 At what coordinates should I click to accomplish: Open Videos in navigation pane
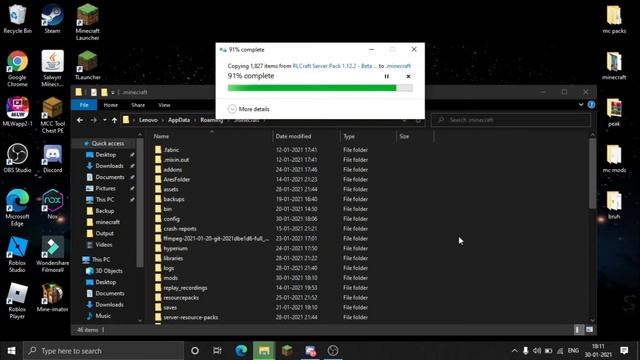tap(104, 244)
